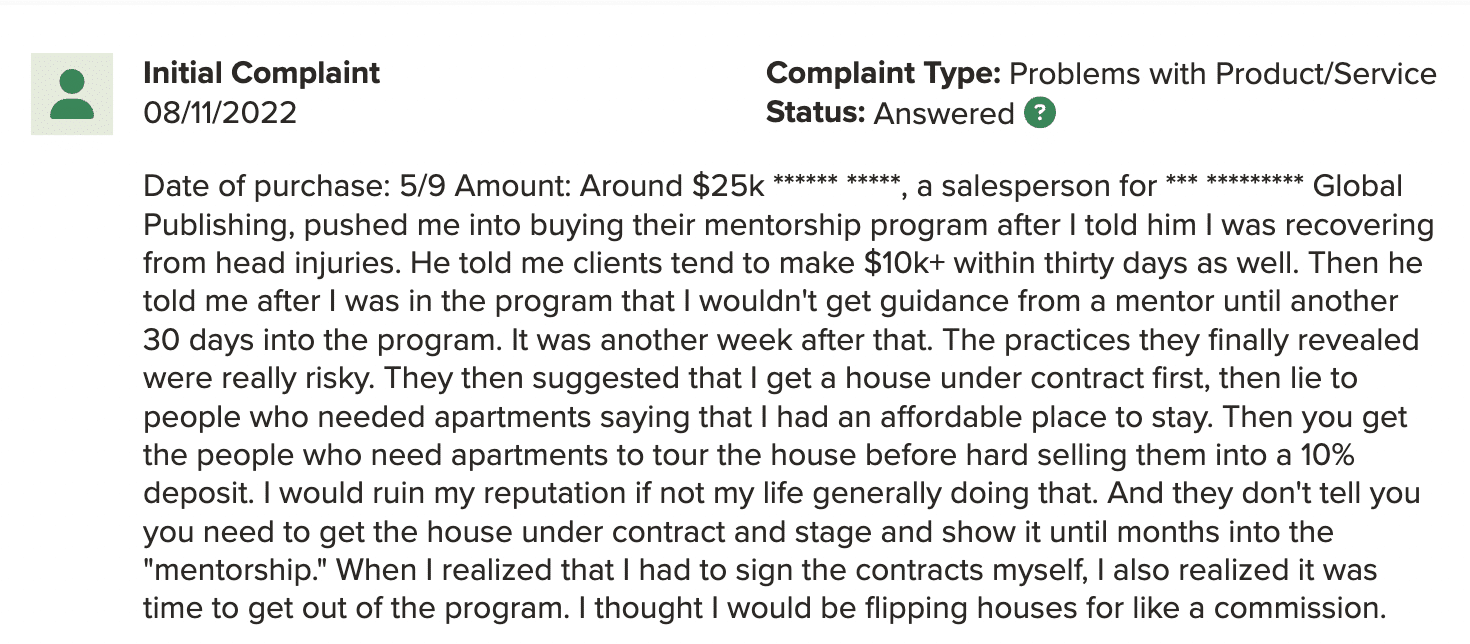Click the Complaint Type label
This screenshot has height=644, width=1470.
pos(883,74)
